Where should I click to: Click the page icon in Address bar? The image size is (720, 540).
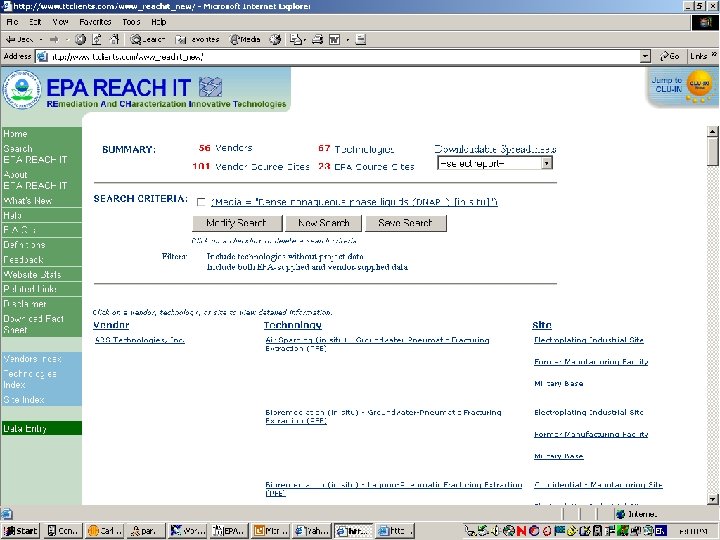(x=42, y=56)
